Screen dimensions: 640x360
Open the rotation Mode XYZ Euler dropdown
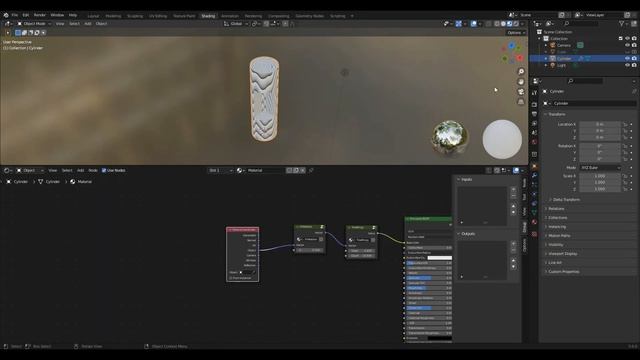tap(600, 167)
